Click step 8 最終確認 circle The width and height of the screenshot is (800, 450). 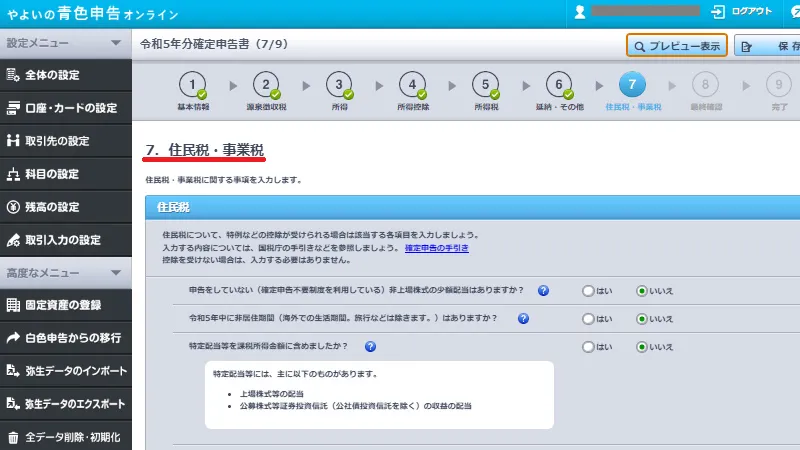(705, 84)
